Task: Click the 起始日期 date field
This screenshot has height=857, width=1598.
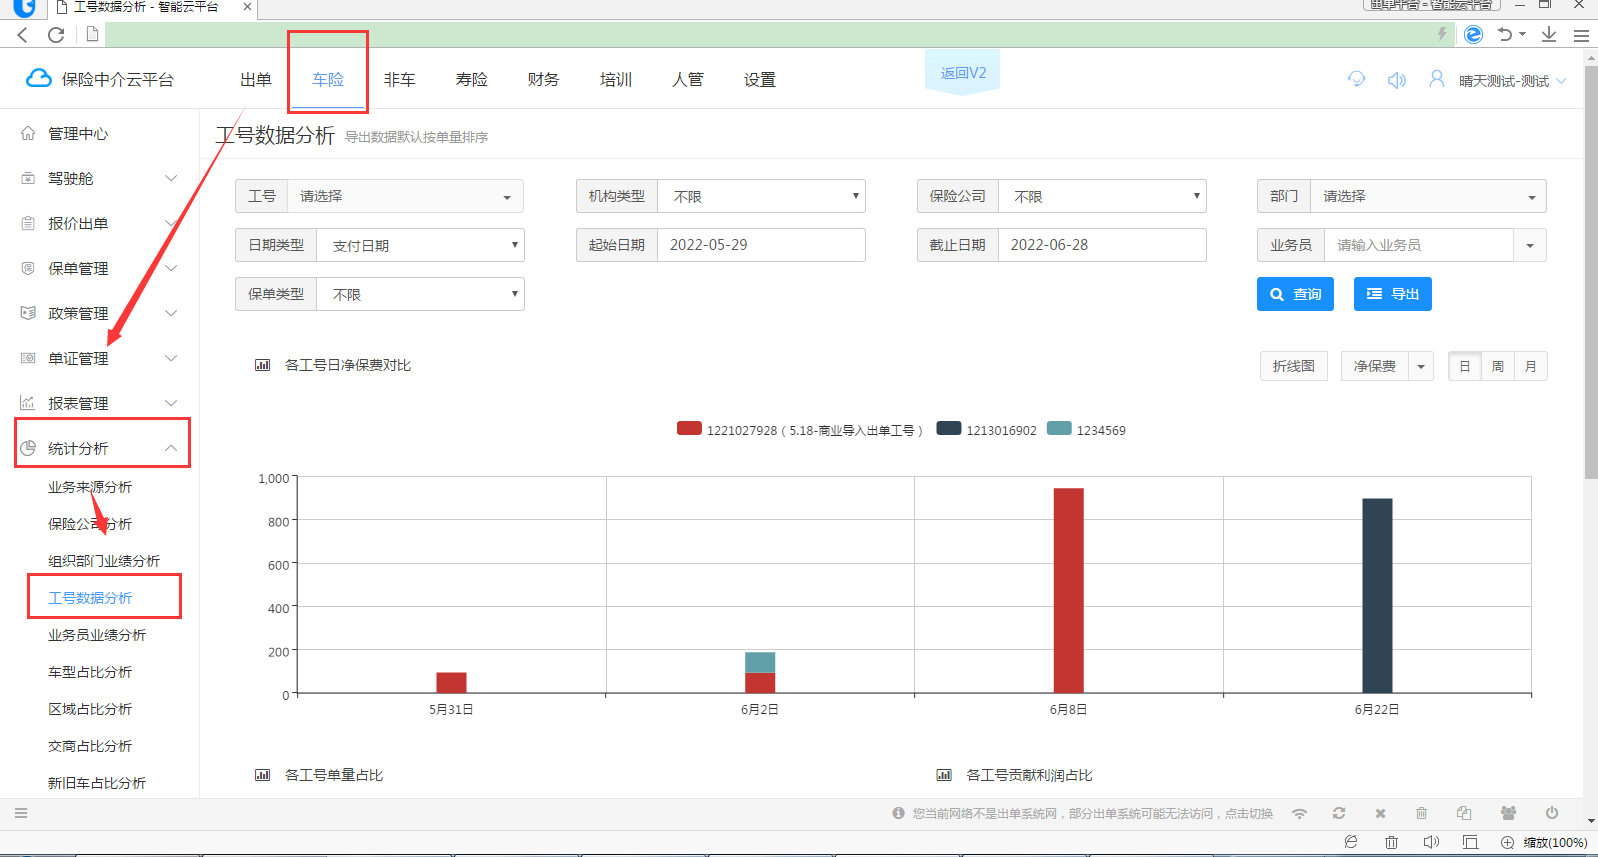Action: tap(761, 245)
